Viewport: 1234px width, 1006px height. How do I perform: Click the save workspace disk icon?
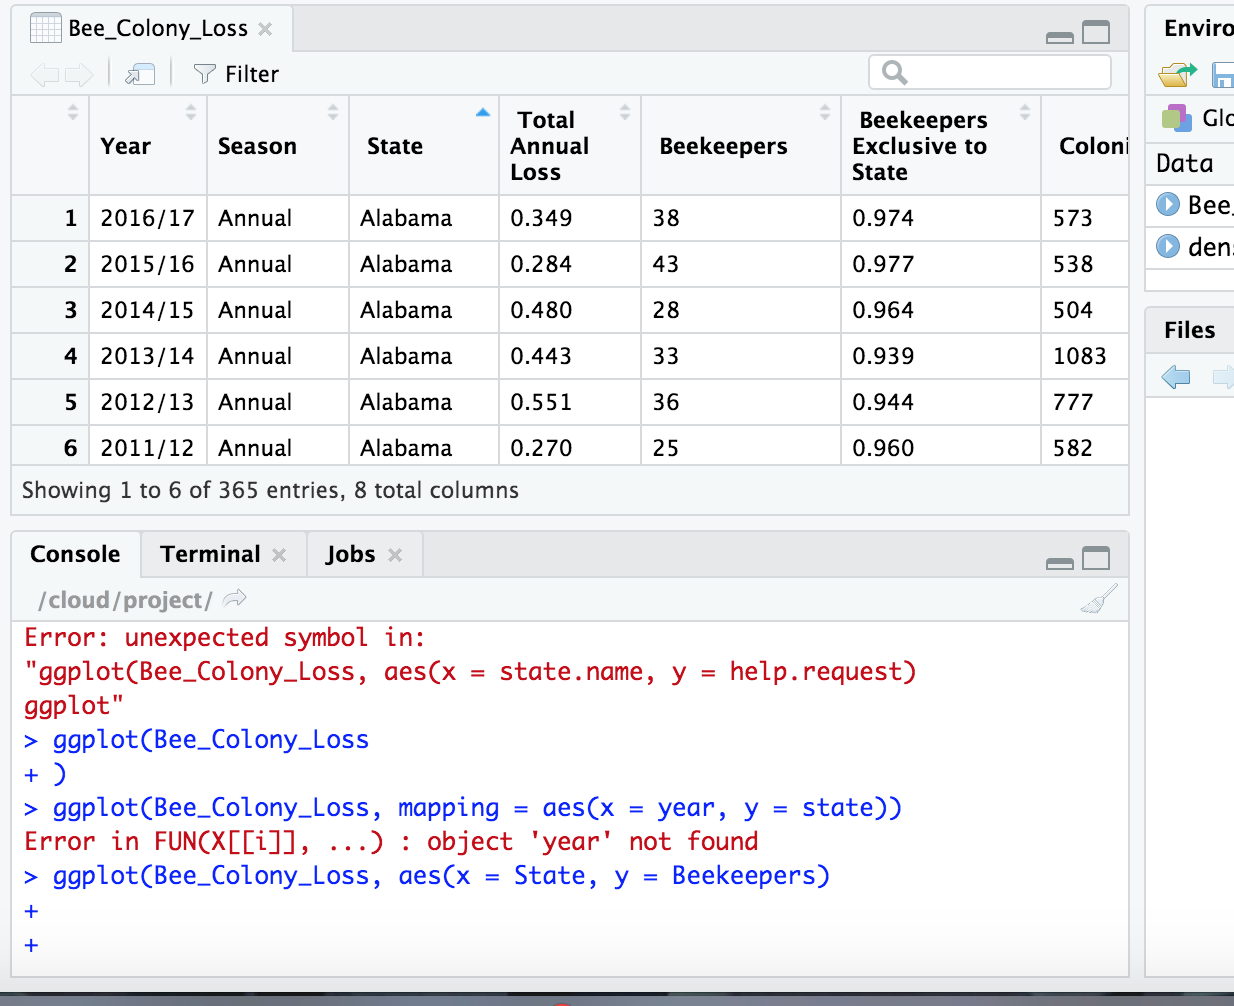1222,74
